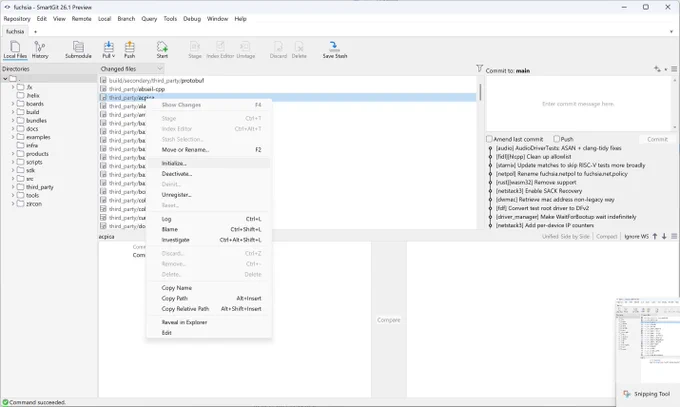Open the diff panel hamburger menu
This screenshot has width=680, height=407.
674,236
